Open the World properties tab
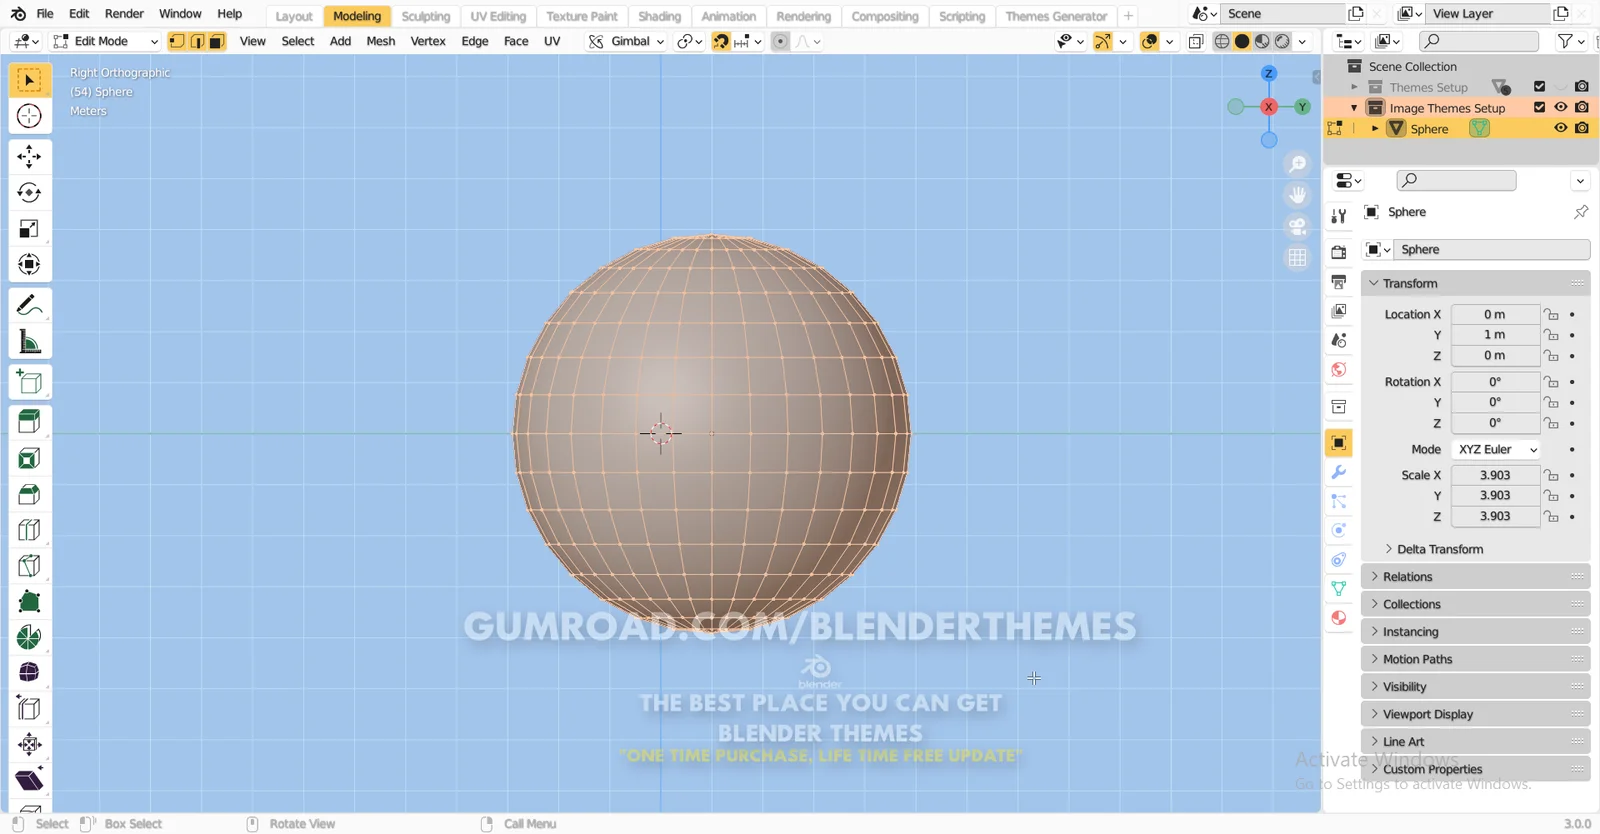This screenshot has width=1600, height=834. pos(1339,370)
